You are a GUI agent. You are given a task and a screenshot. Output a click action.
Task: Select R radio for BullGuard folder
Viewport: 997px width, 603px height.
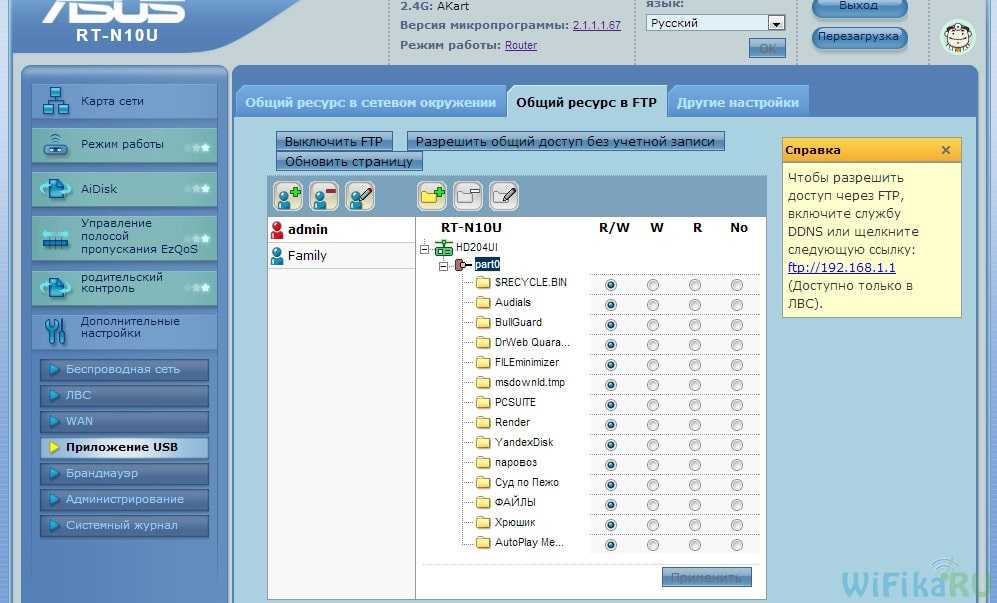click(695, 325)
